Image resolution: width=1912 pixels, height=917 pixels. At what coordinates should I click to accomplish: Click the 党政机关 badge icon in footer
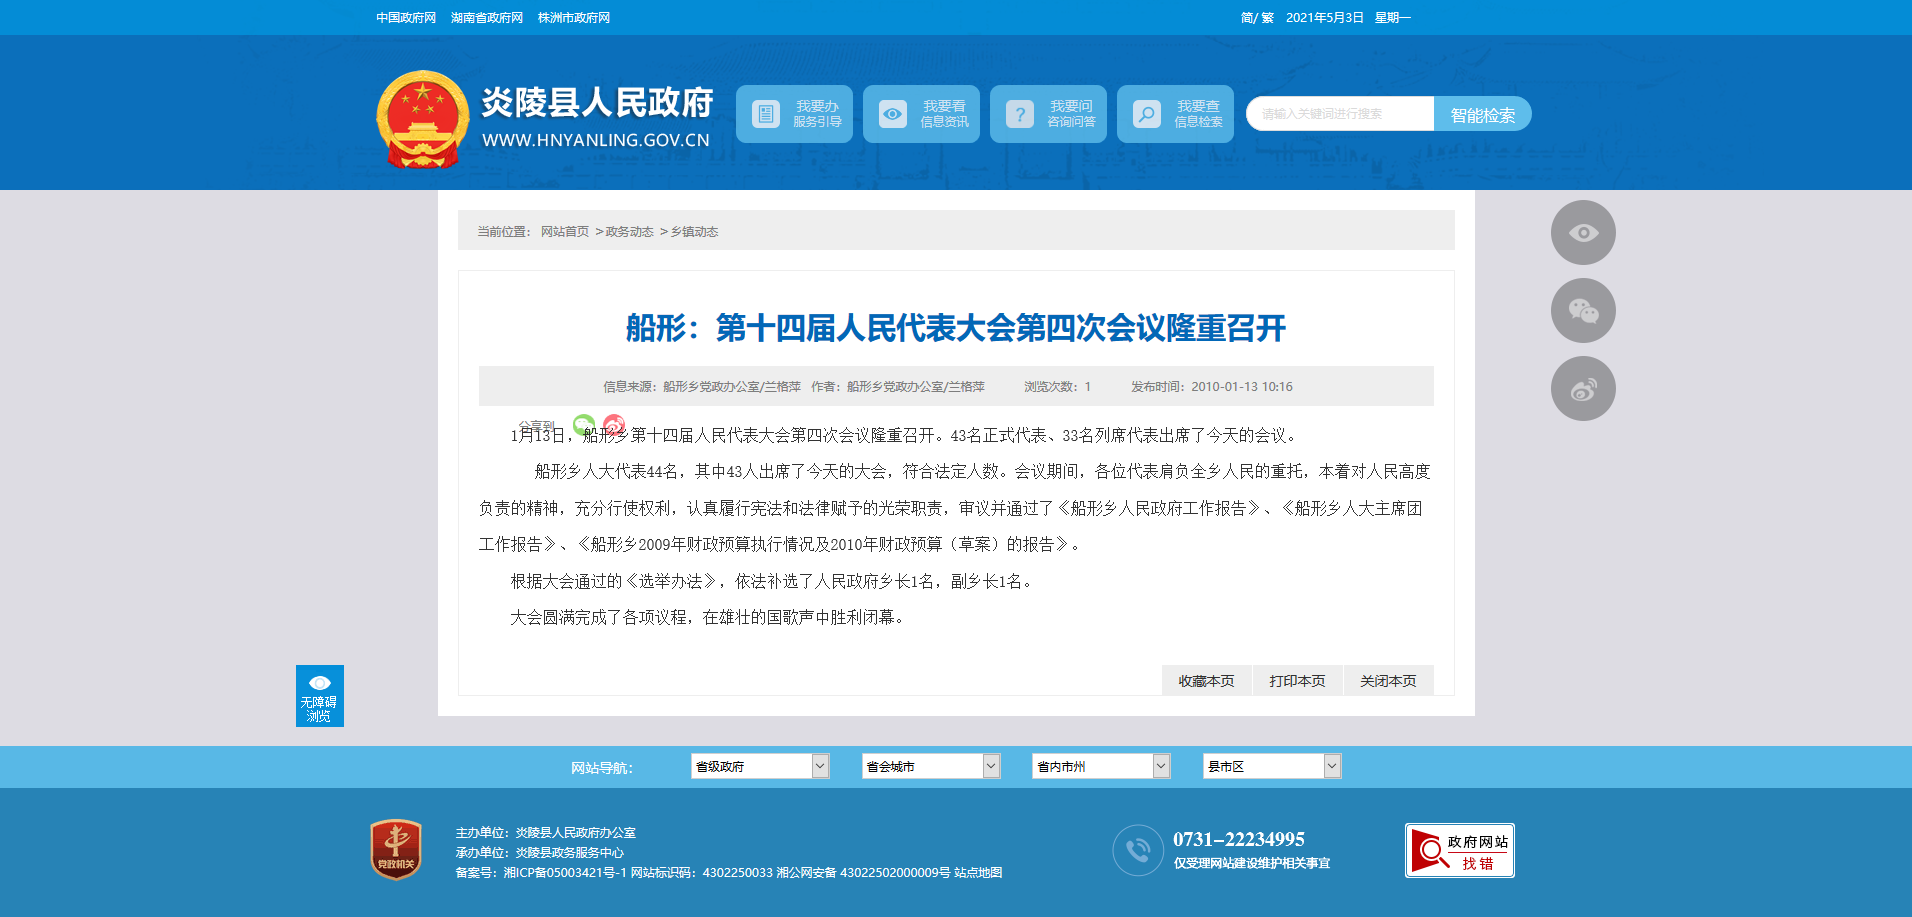coord(396,850)
